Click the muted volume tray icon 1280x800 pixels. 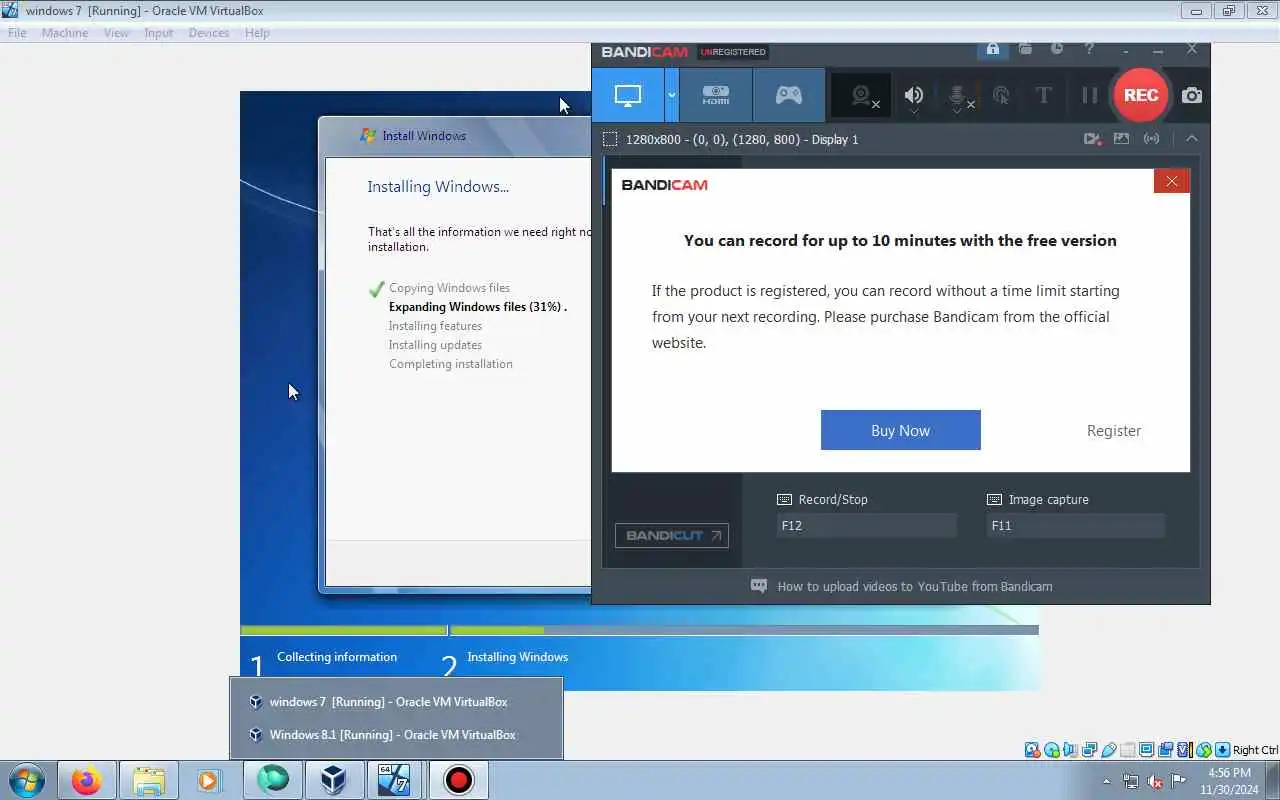[1155, 781]
